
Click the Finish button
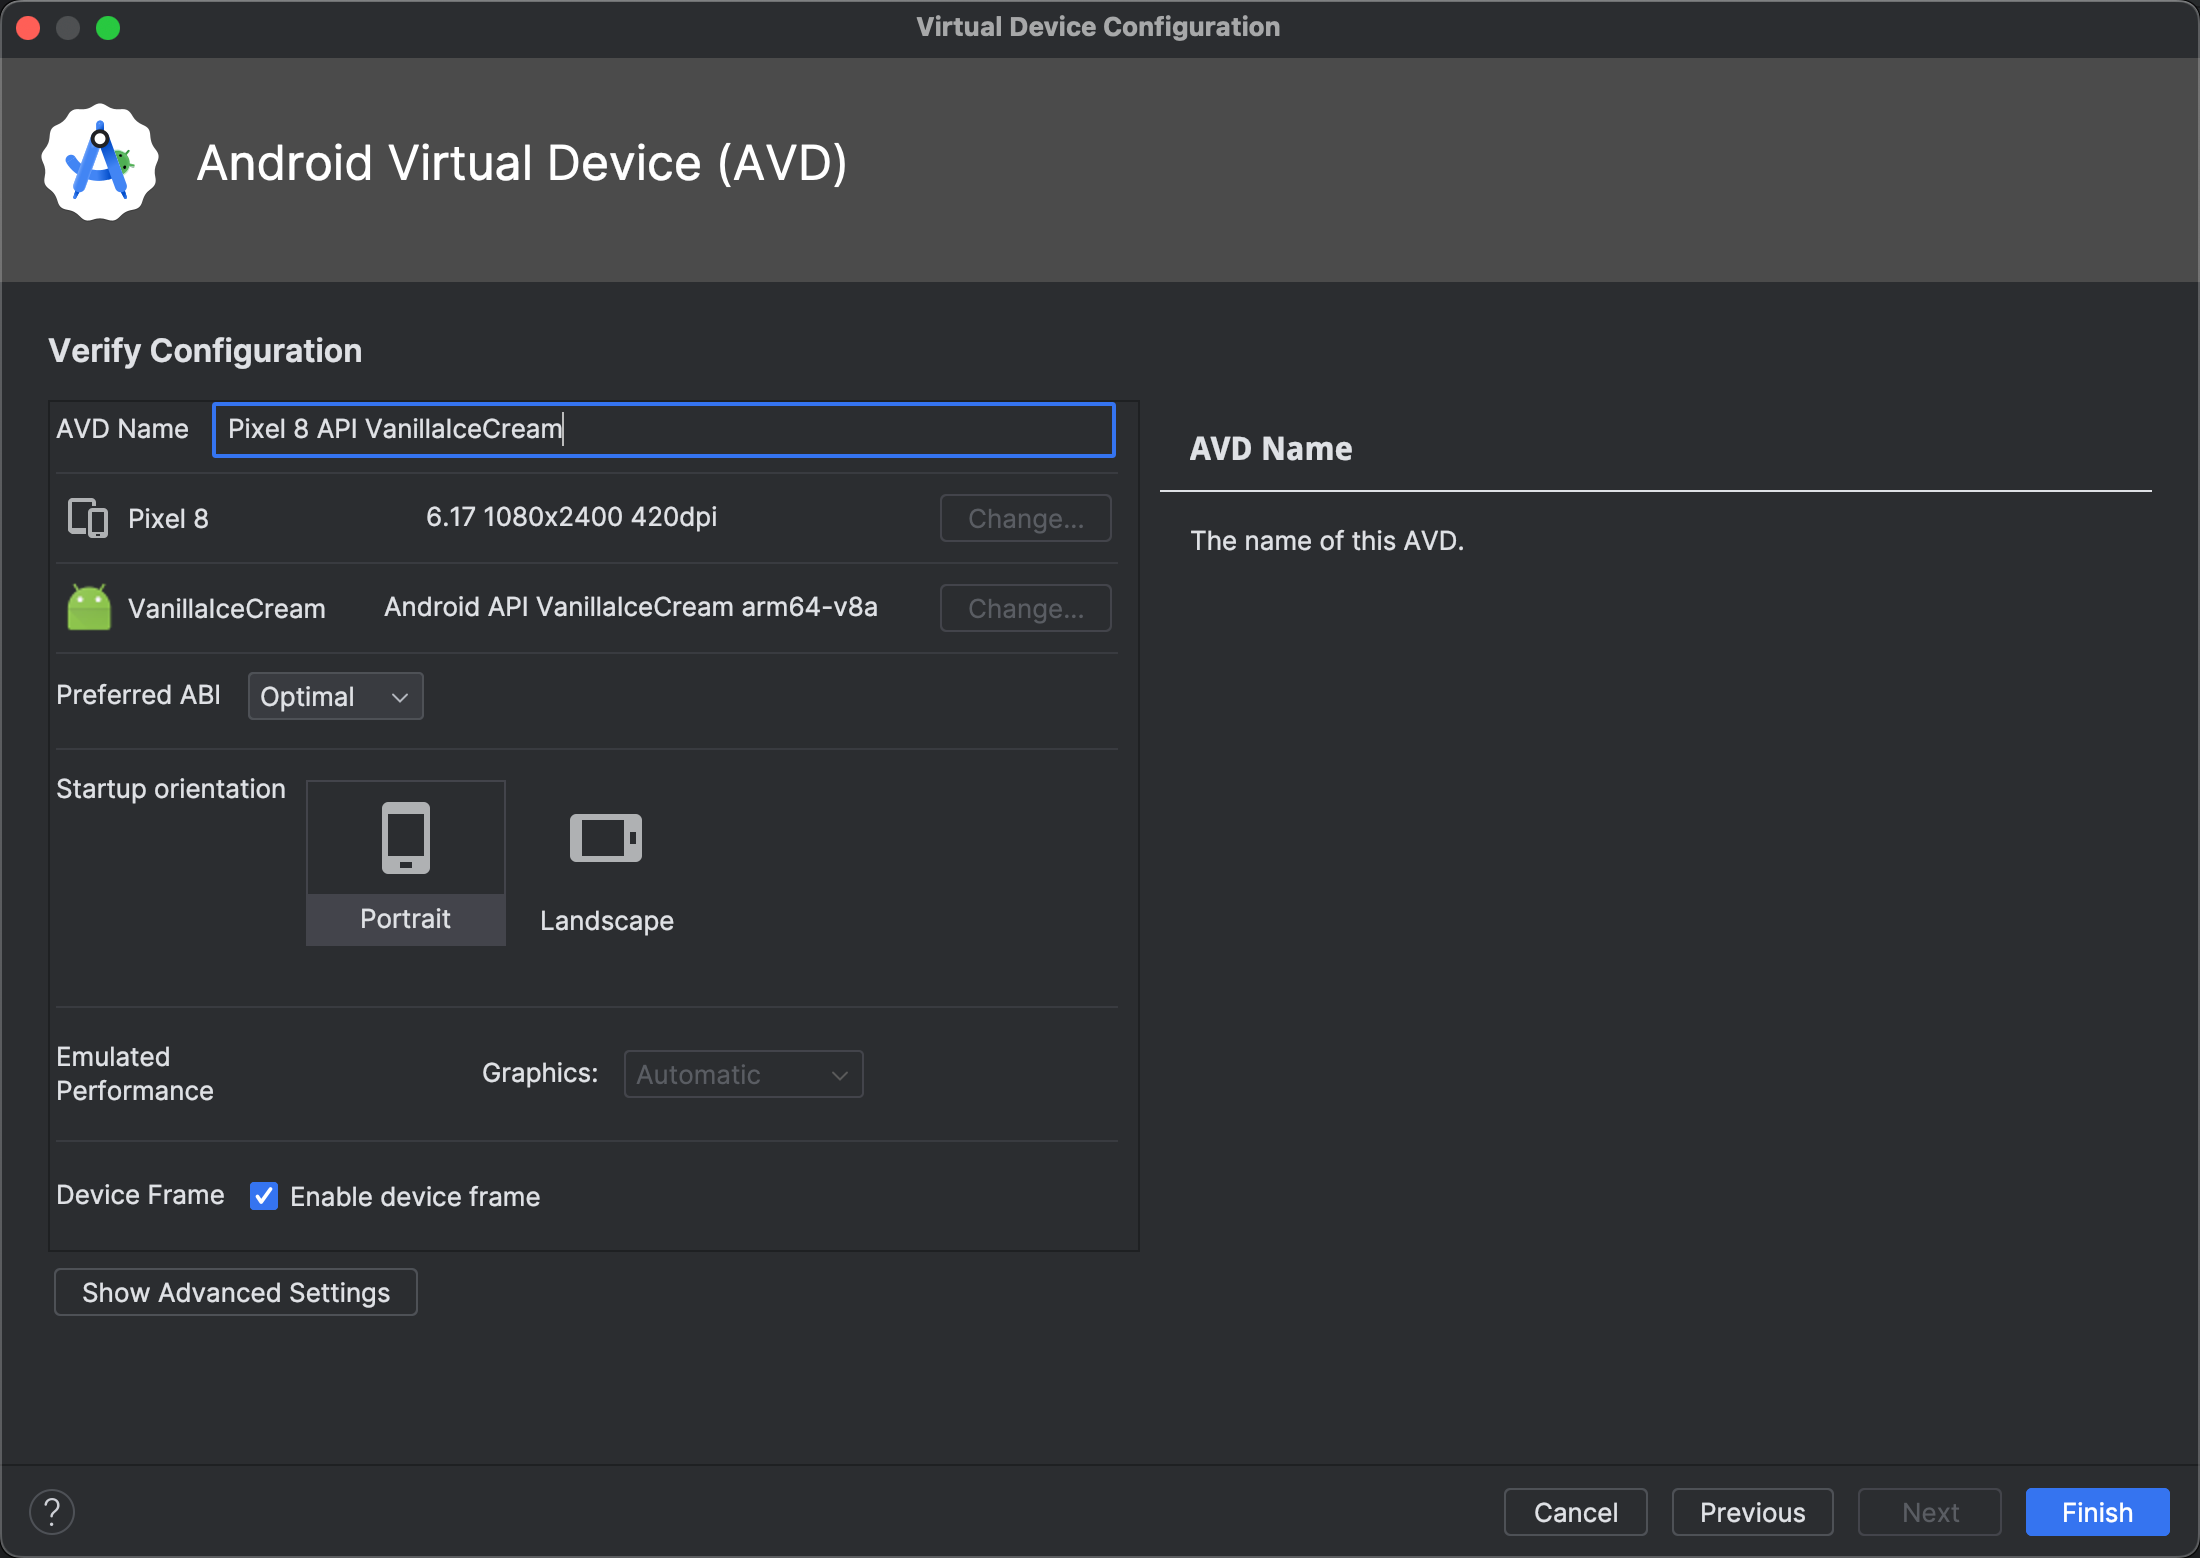(x=2098, y=1512)
